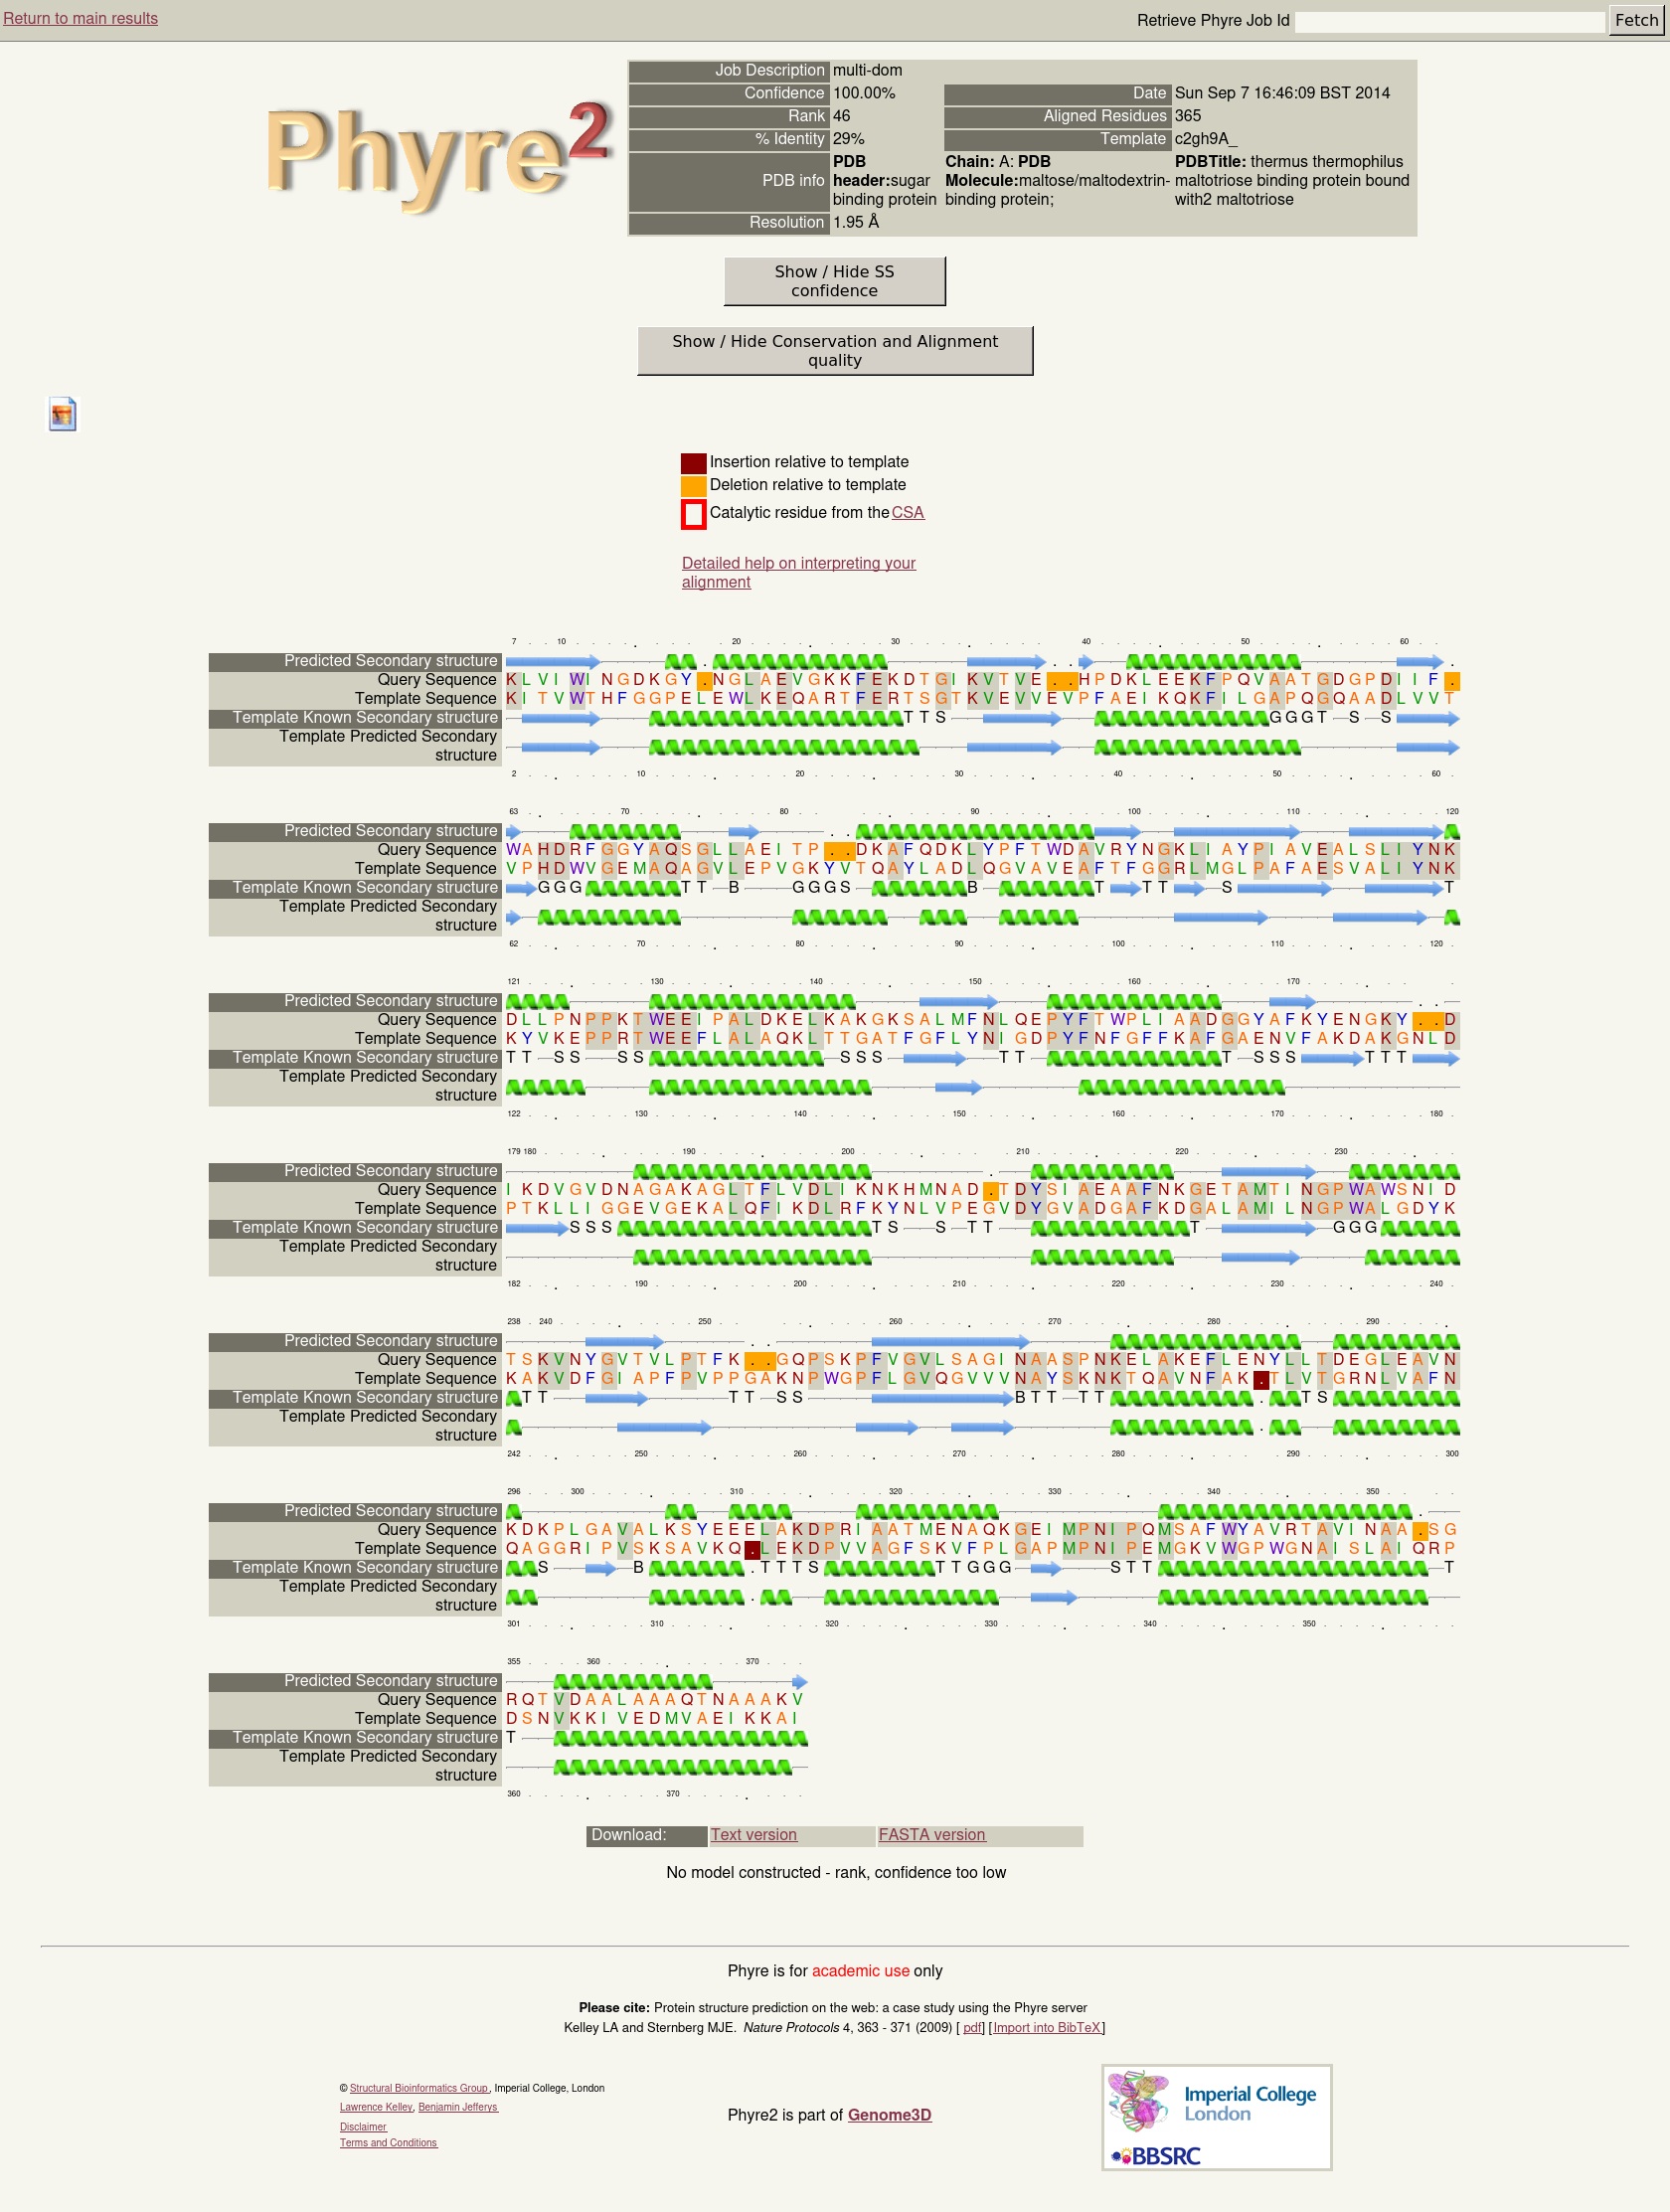Open the Return to main results link

point(80,18)
